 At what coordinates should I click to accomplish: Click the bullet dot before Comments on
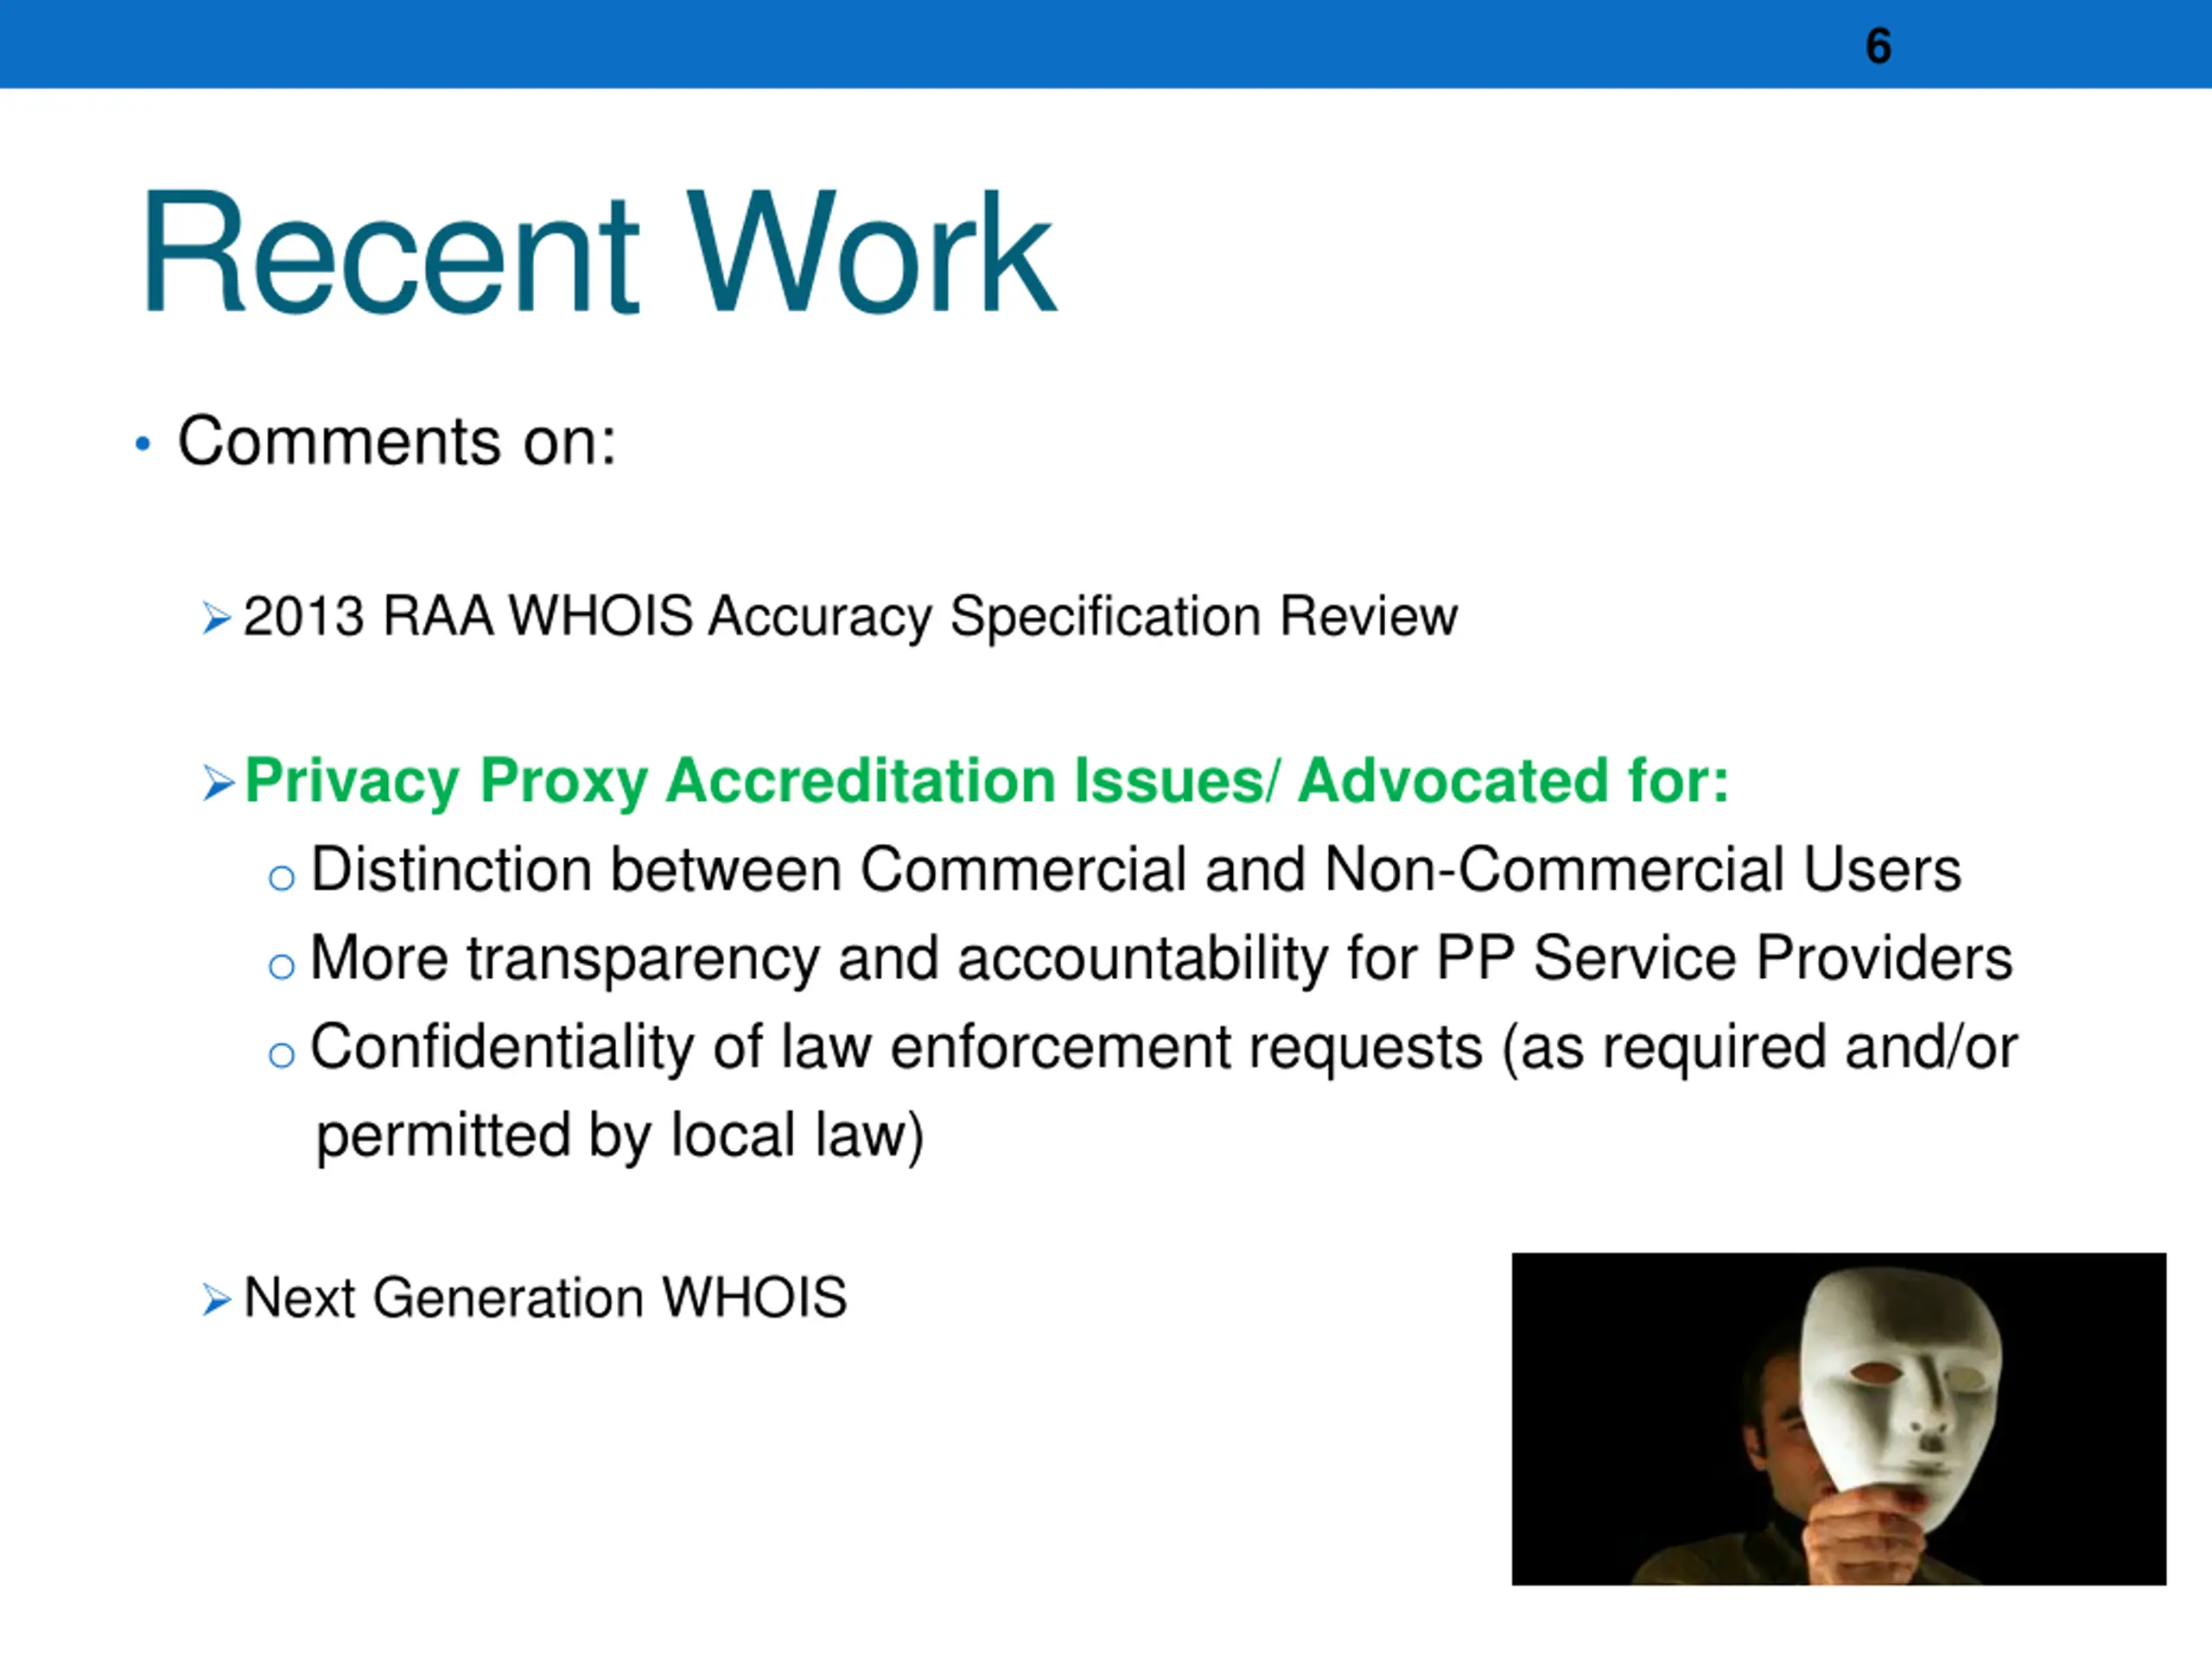(143, 443)
